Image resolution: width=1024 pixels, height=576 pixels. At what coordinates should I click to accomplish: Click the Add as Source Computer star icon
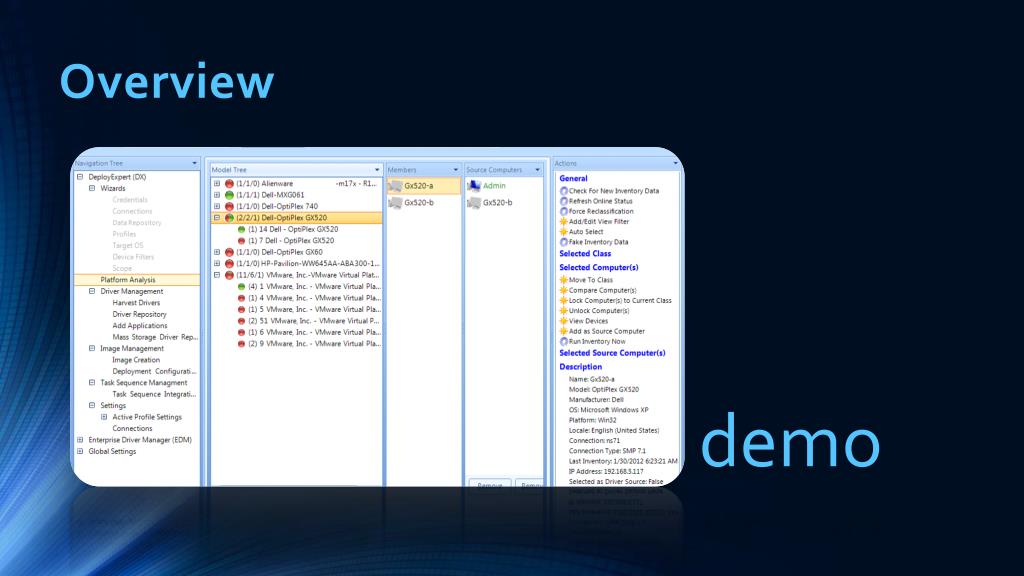564,331
